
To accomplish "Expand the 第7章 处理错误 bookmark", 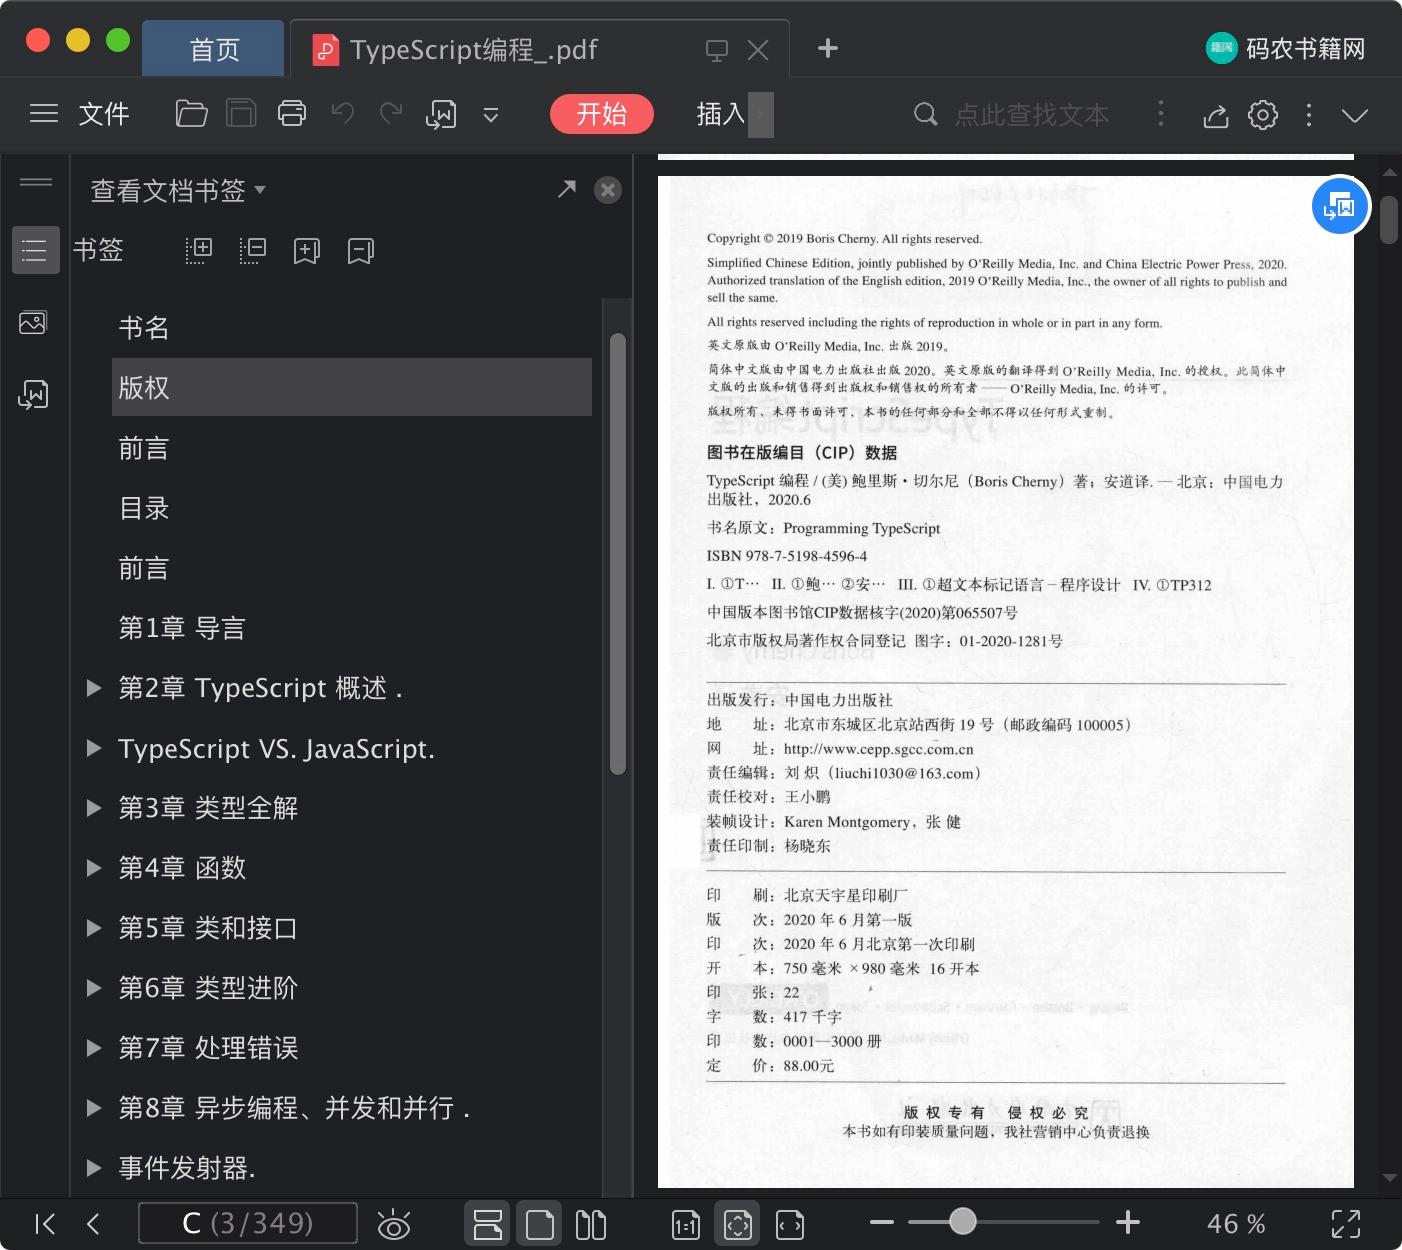I will click(x=94, y=1048).
